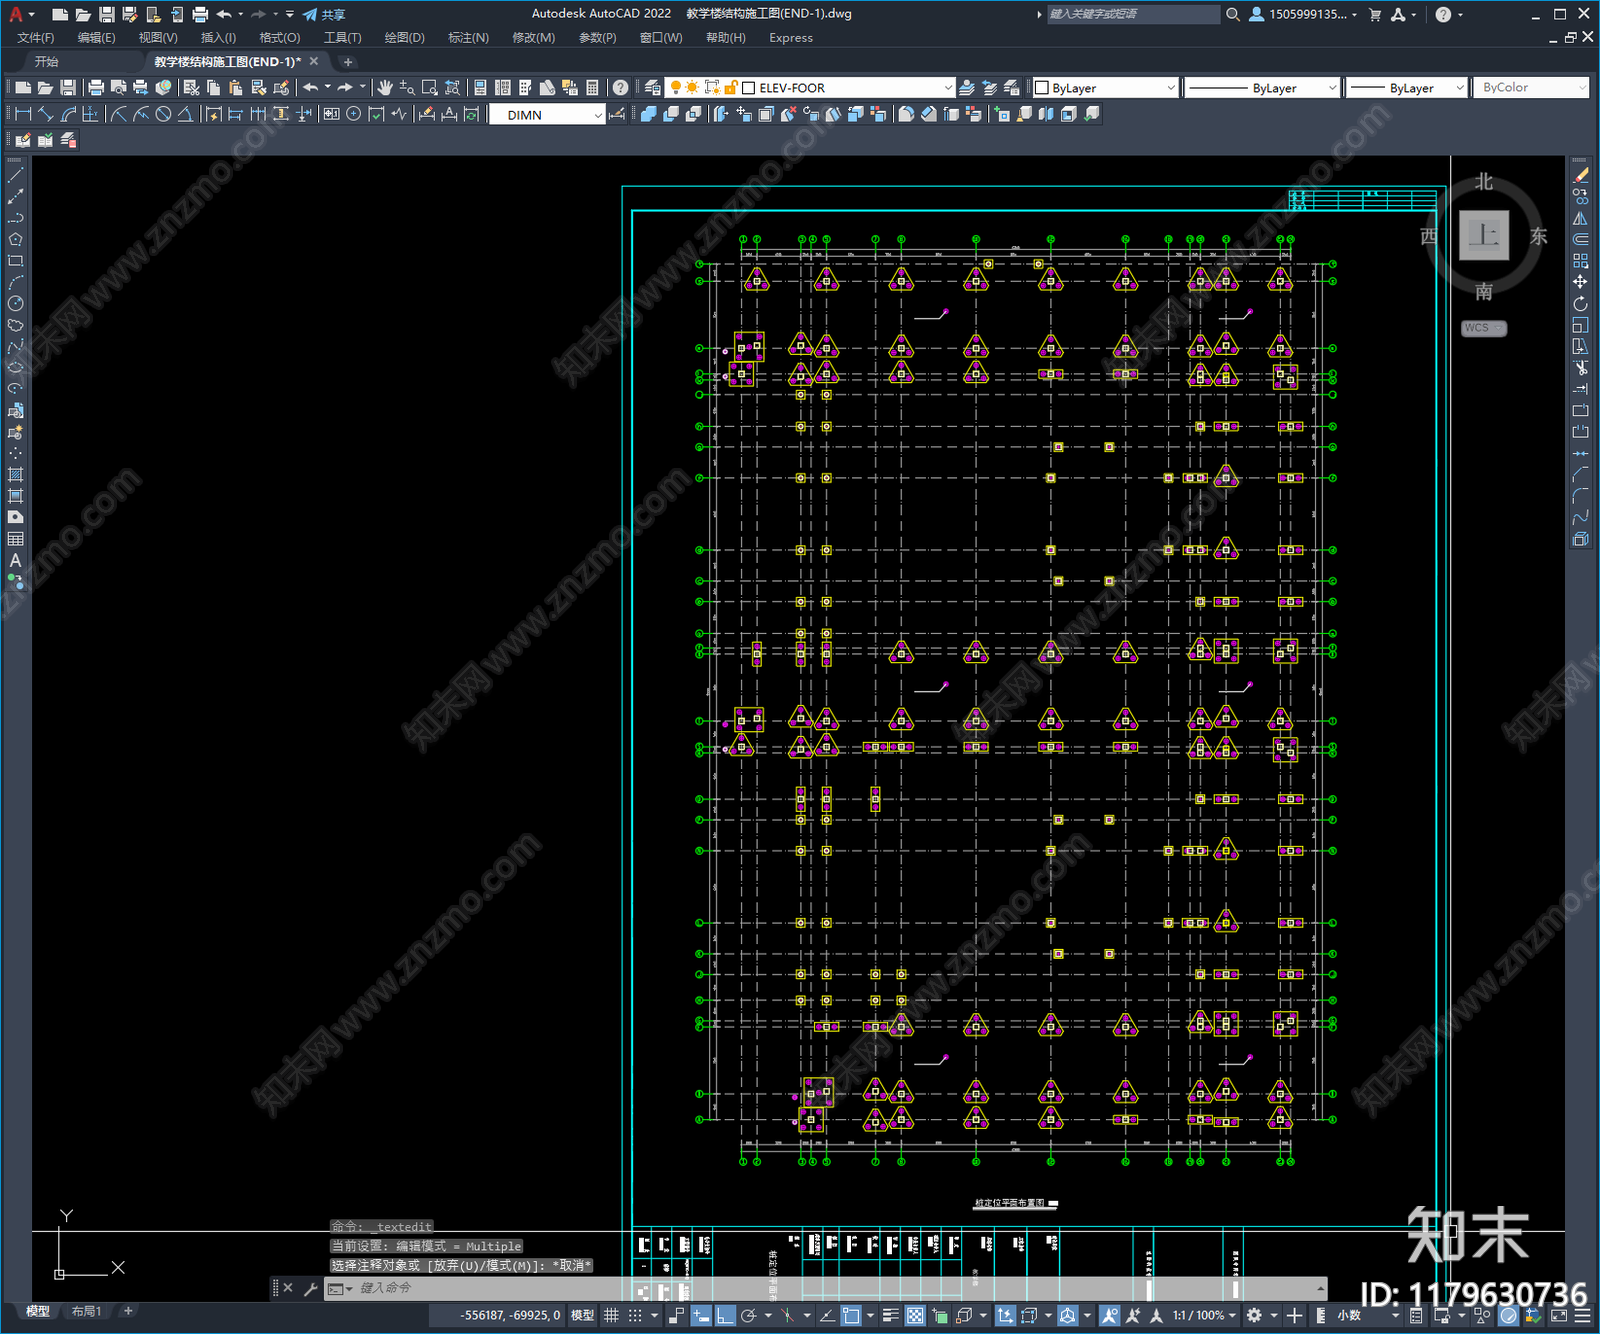This screenshot has height=1334, width=1600.
Task: Toggle transparency display in status bar
Action: tap(915, 1315)
